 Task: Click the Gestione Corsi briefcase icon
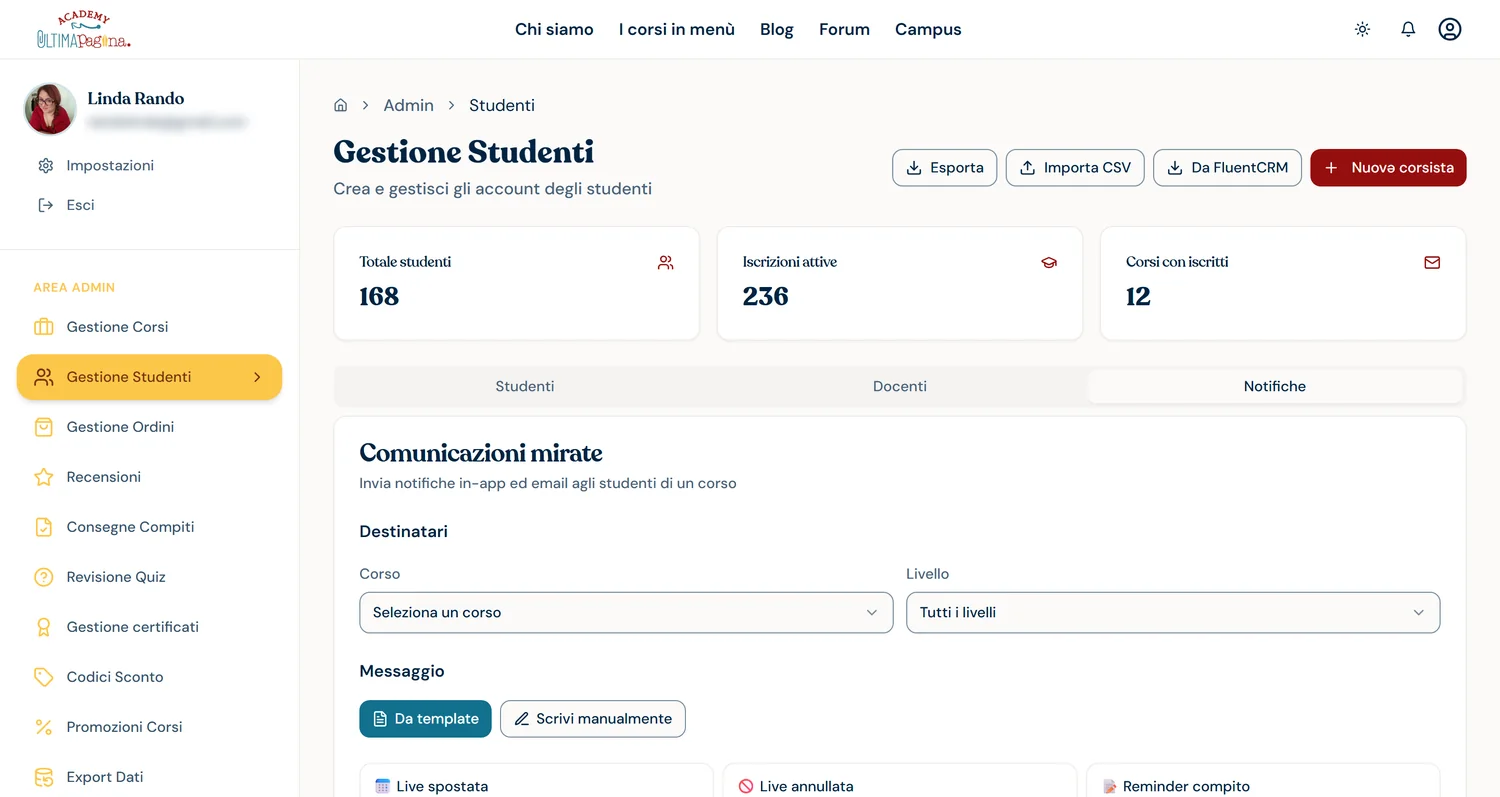tap(43, 327)
